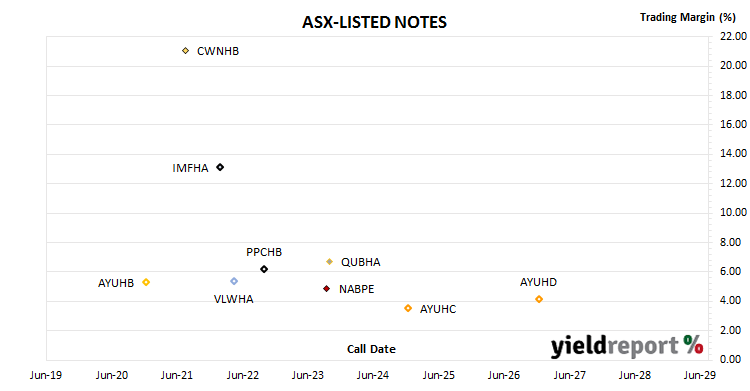Click the yieldreport logo text

[x=615, y=346]
